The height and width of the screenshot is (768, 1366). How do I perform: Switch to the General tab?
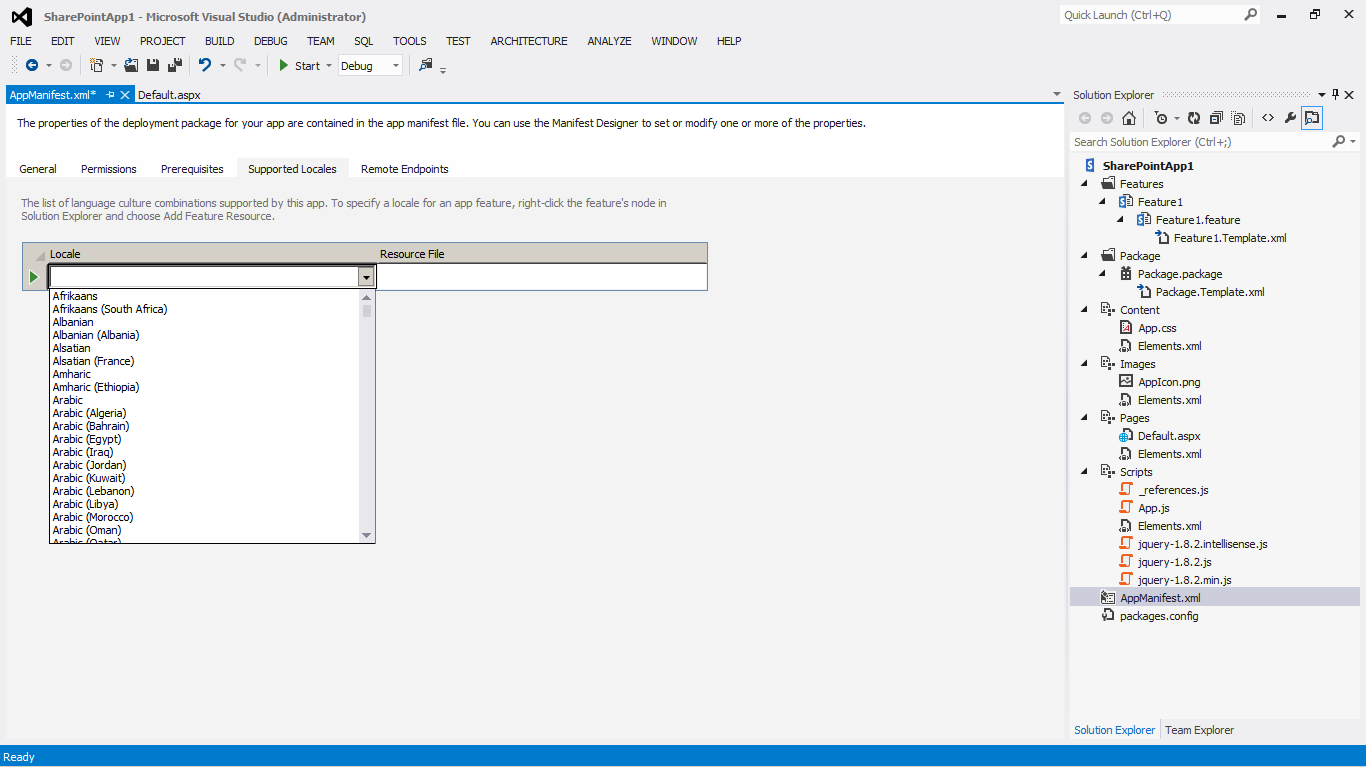(38, 169)
